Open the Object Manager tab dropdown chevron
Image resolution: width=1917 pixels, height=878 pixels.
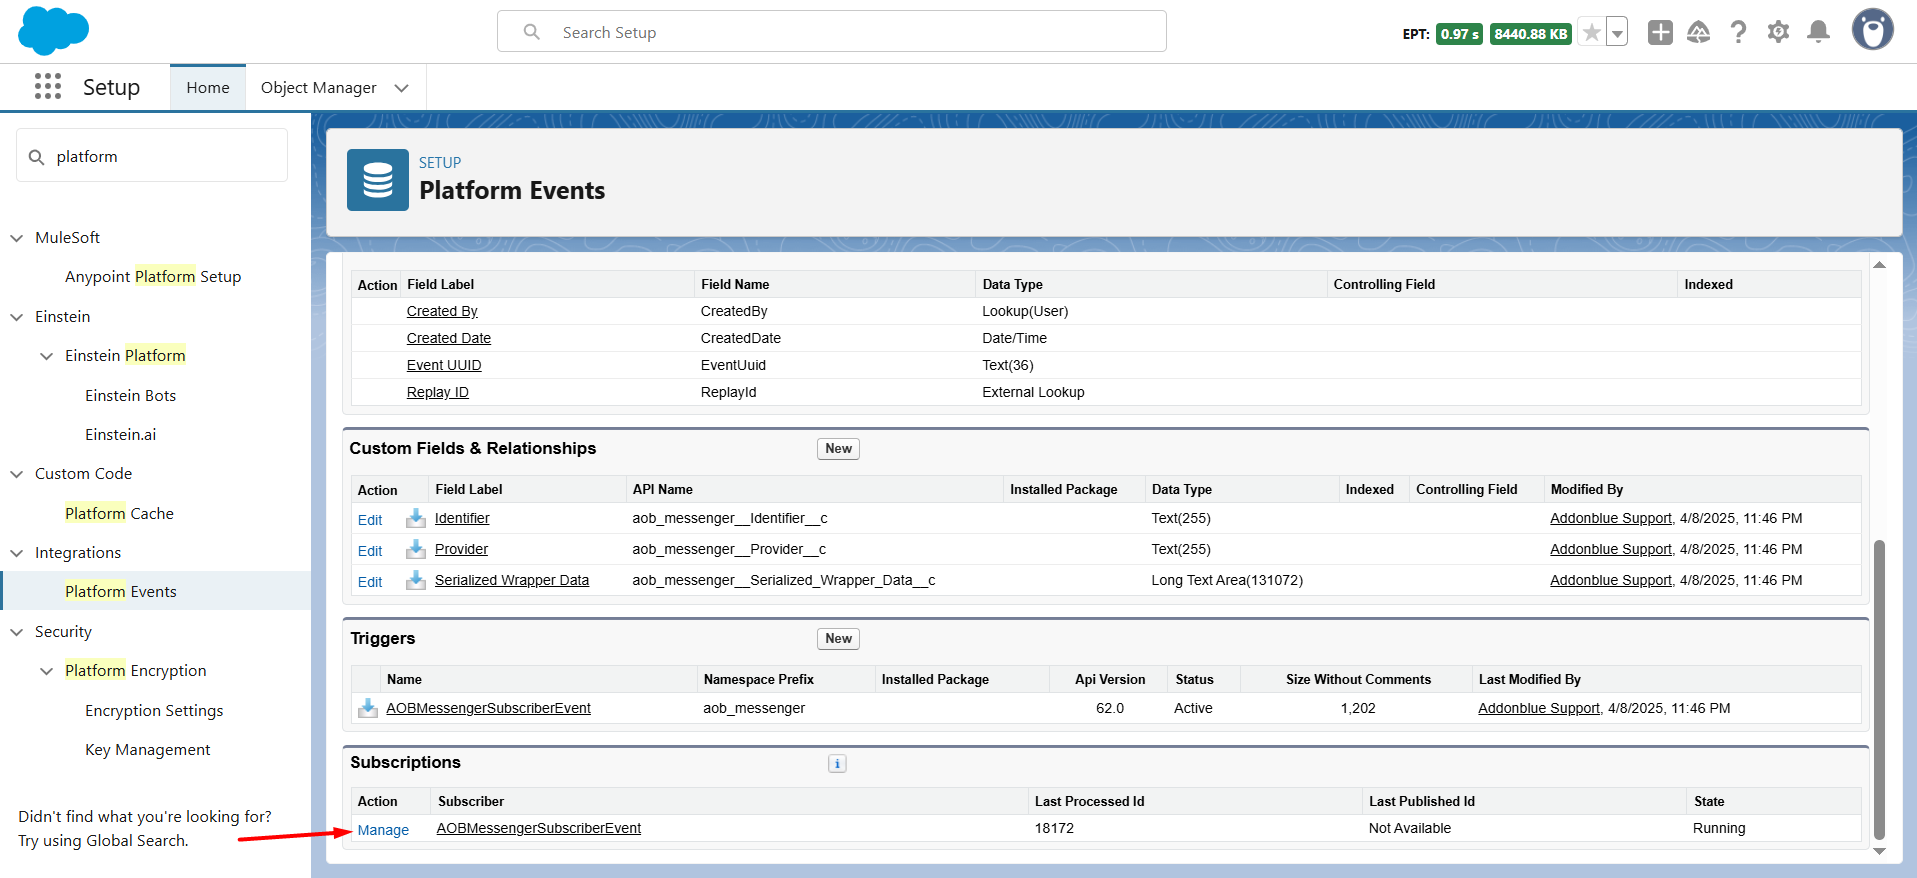pyautogui.click(x=402, y=88)
